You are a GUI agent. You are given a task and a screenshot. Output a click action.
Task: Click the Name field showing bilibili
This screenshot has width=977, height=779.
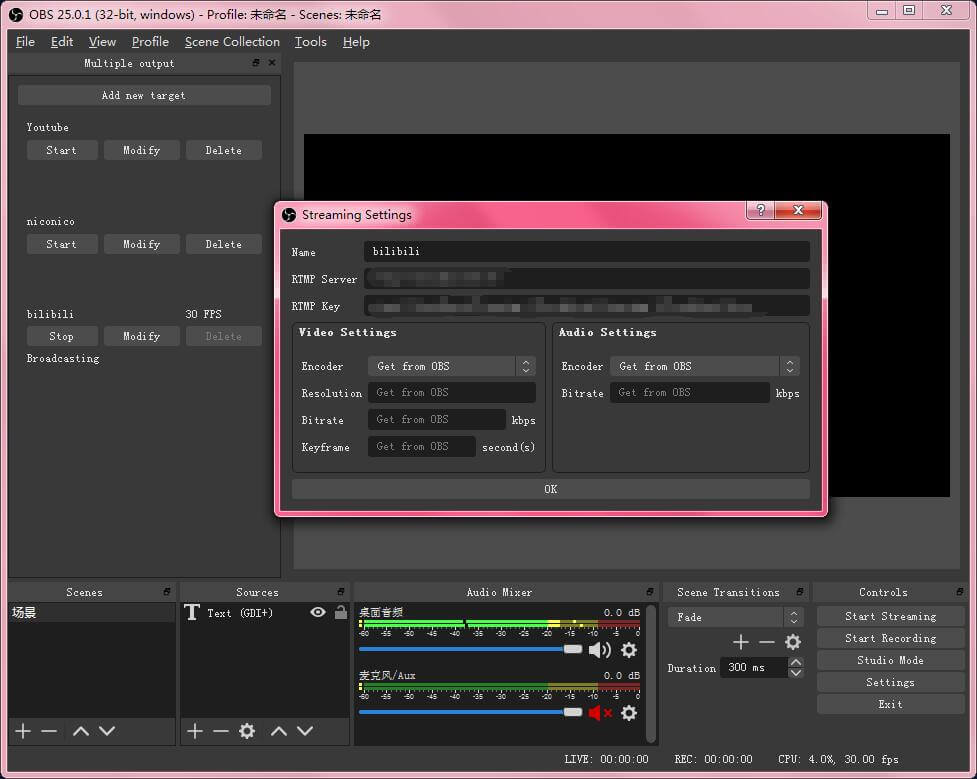587,251
